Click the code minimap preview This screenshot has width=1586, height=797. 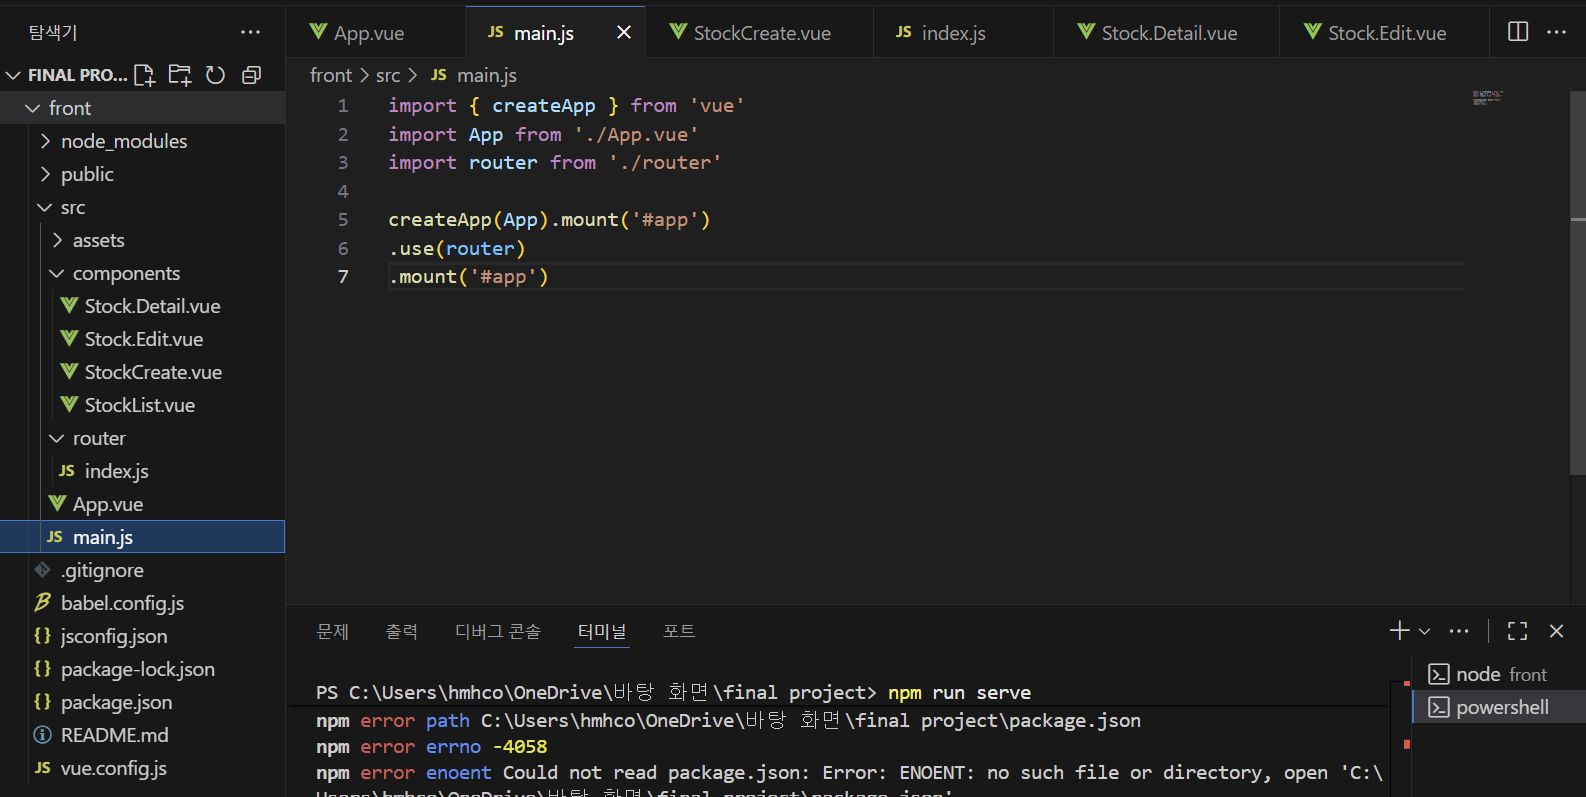pos(1487,97)
